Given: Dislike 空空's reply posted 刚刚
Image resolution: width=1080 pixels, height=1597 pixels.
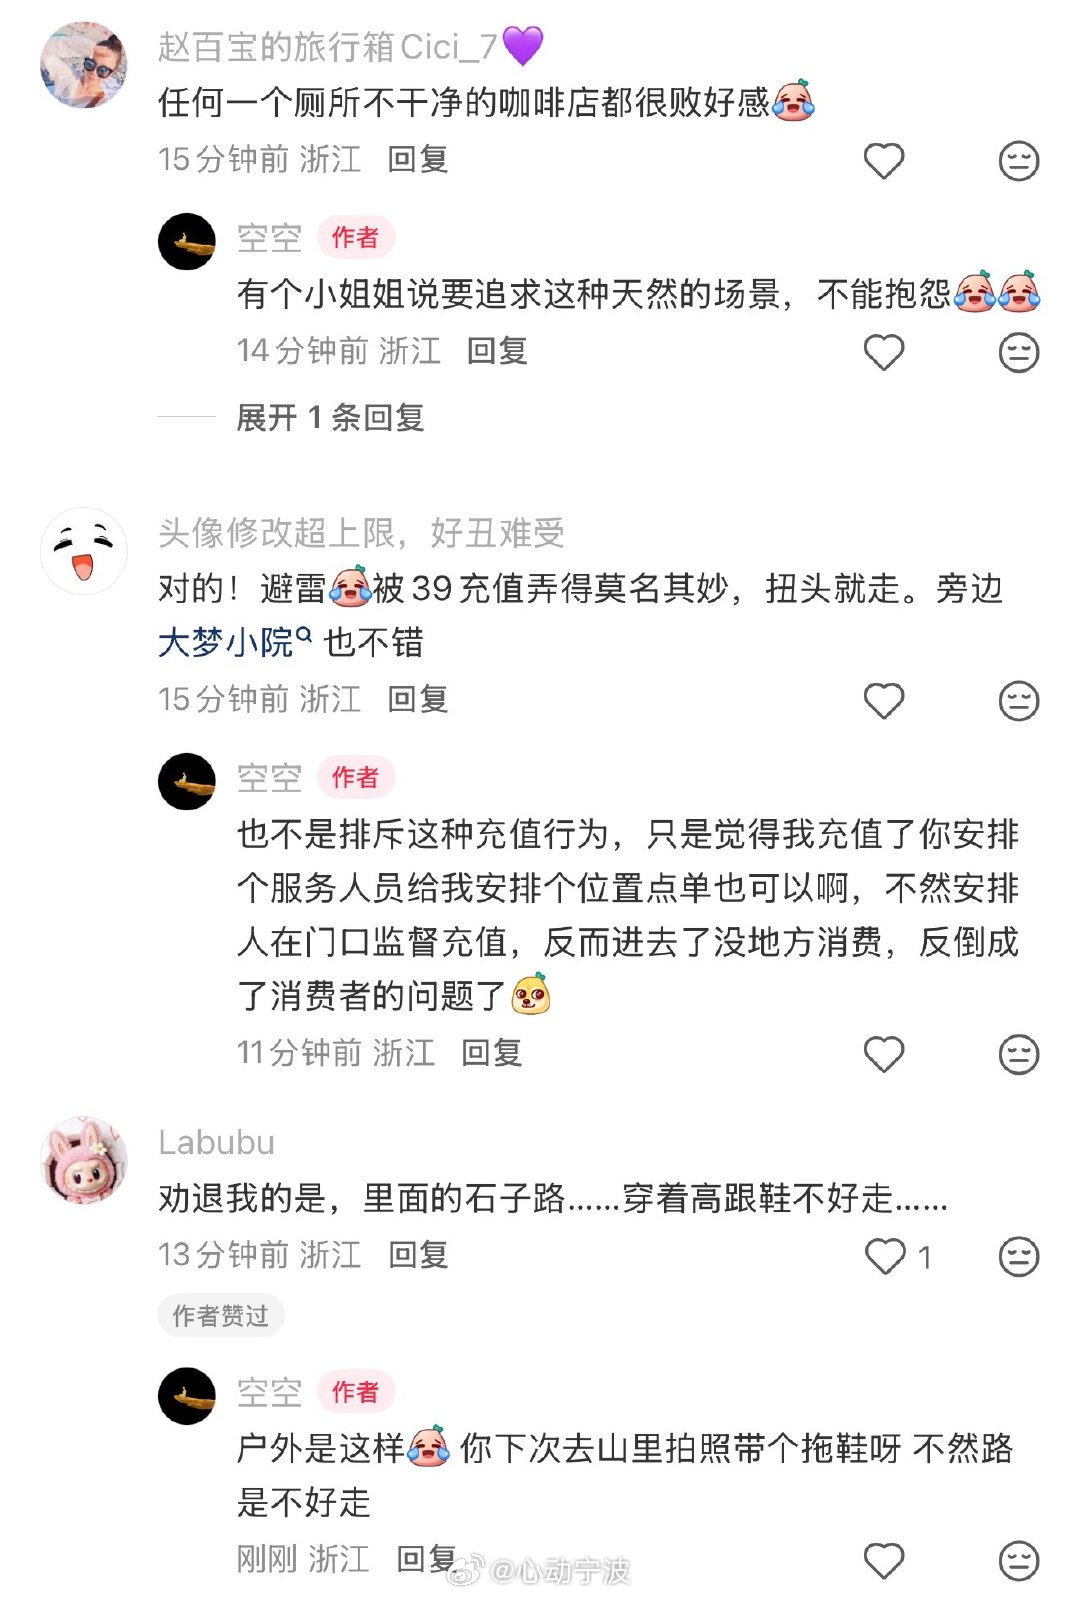Looking at the screenshot, I should (1018, 1560).
